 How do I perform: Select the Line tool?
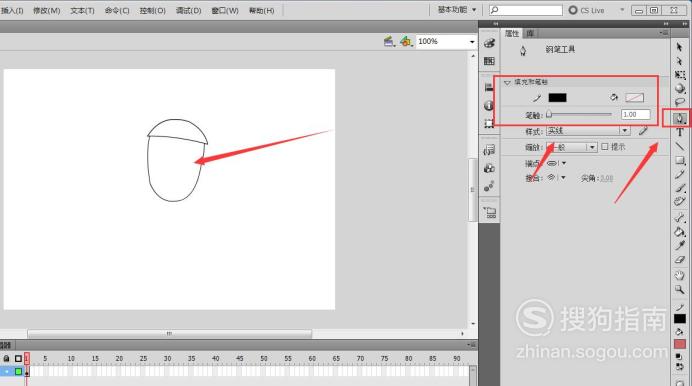pyautogui.click(x=680, y=146)
